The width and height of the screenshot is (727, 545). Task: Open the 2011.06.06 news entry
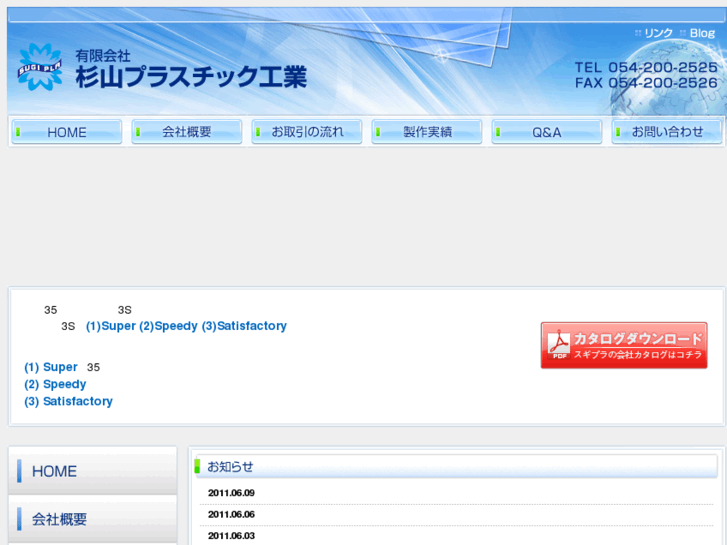[231, 514]
